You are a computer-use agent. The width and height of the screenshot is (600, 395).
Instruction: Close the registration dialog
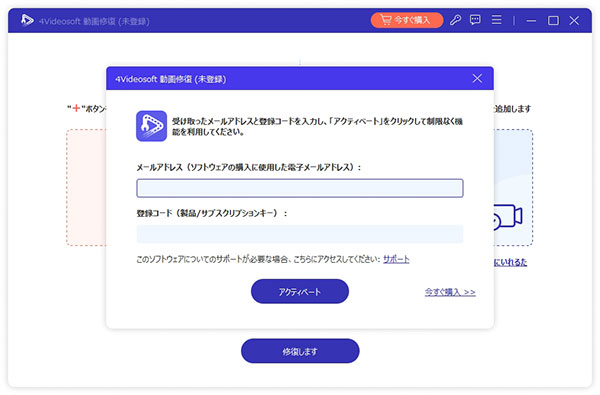[x=477, y=78]
